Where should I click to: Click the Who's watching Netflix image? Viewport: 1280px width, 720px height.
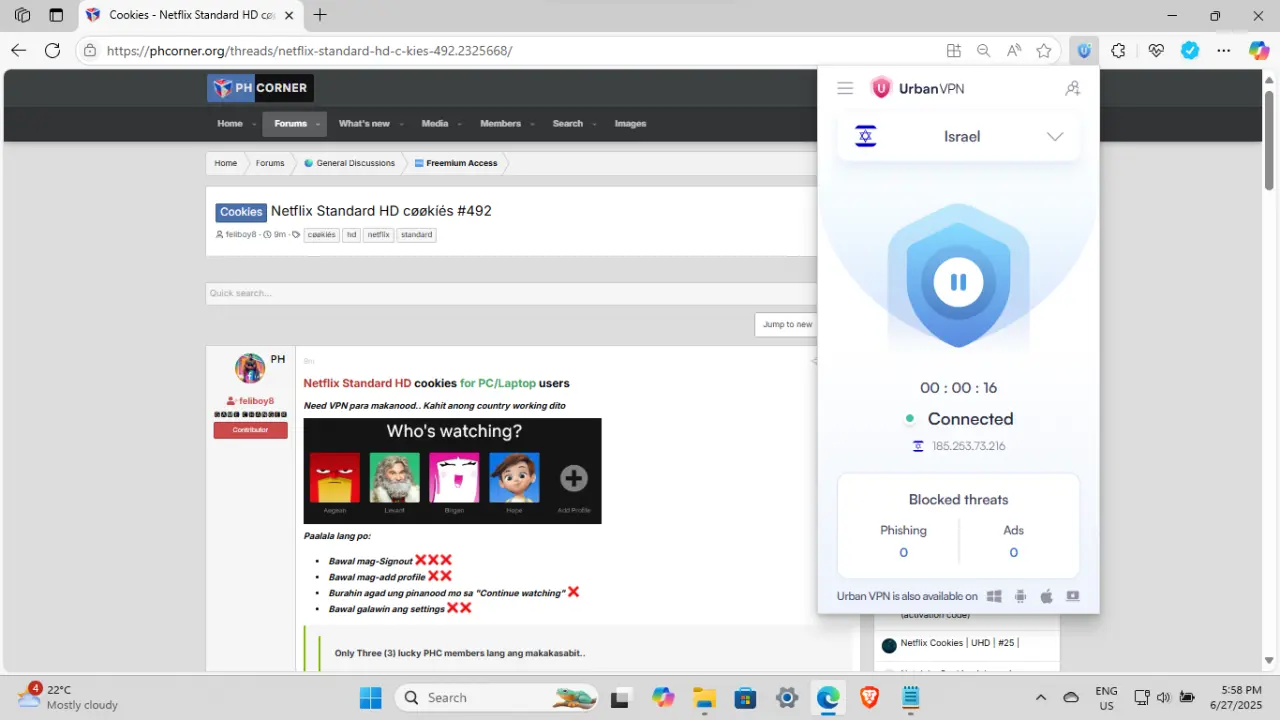(x=452, y=470)
